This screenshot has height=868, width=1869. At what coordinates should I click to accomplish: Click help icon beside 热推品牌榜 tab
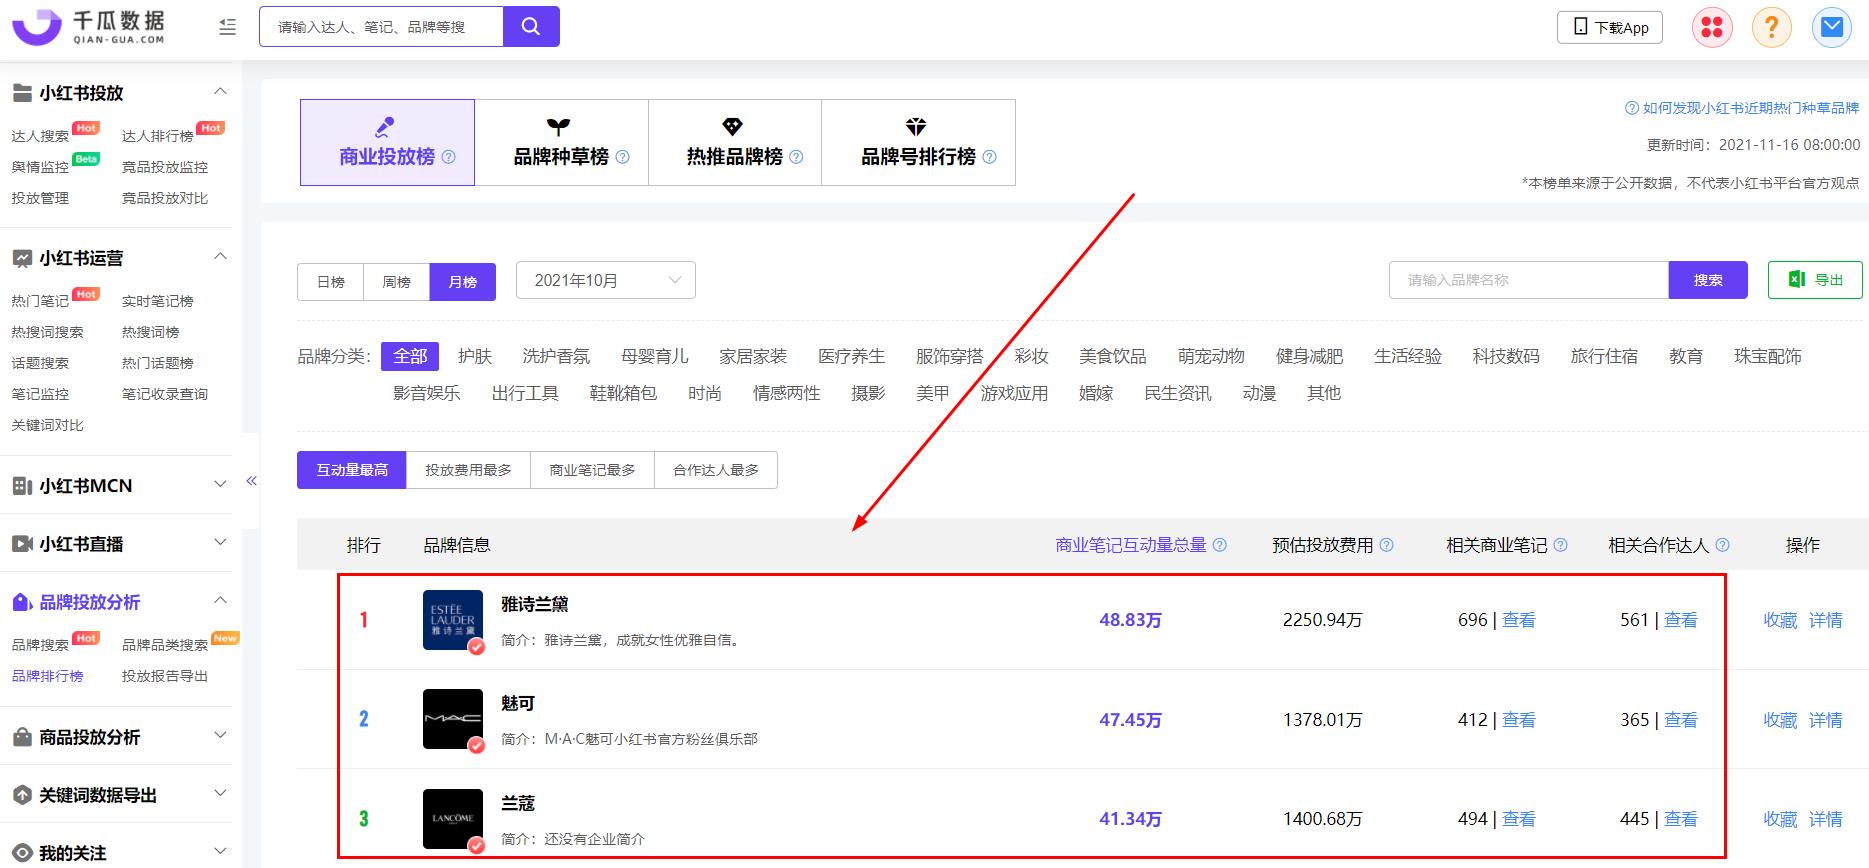point(797,157)
